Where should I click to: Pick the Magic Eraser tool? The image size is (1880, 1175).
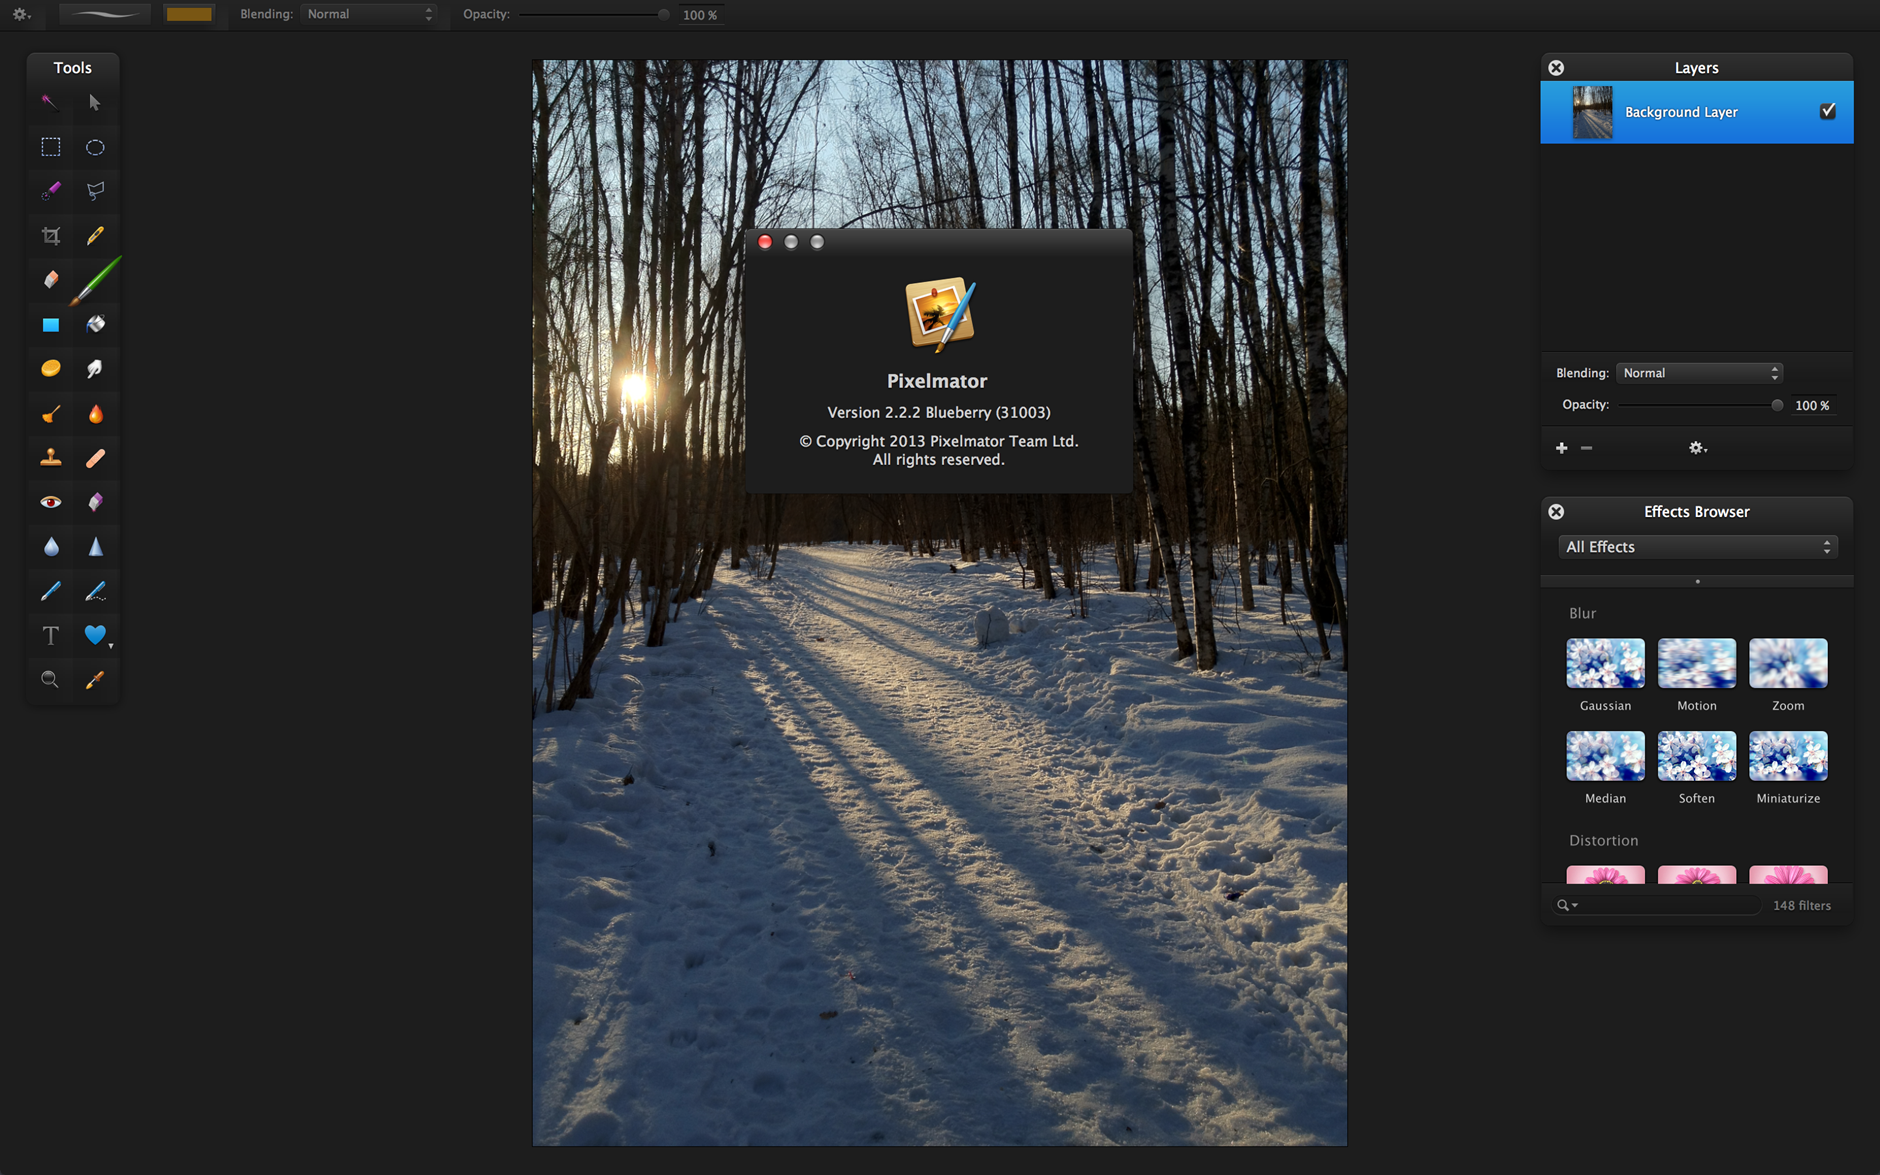(x=95, y=502)
